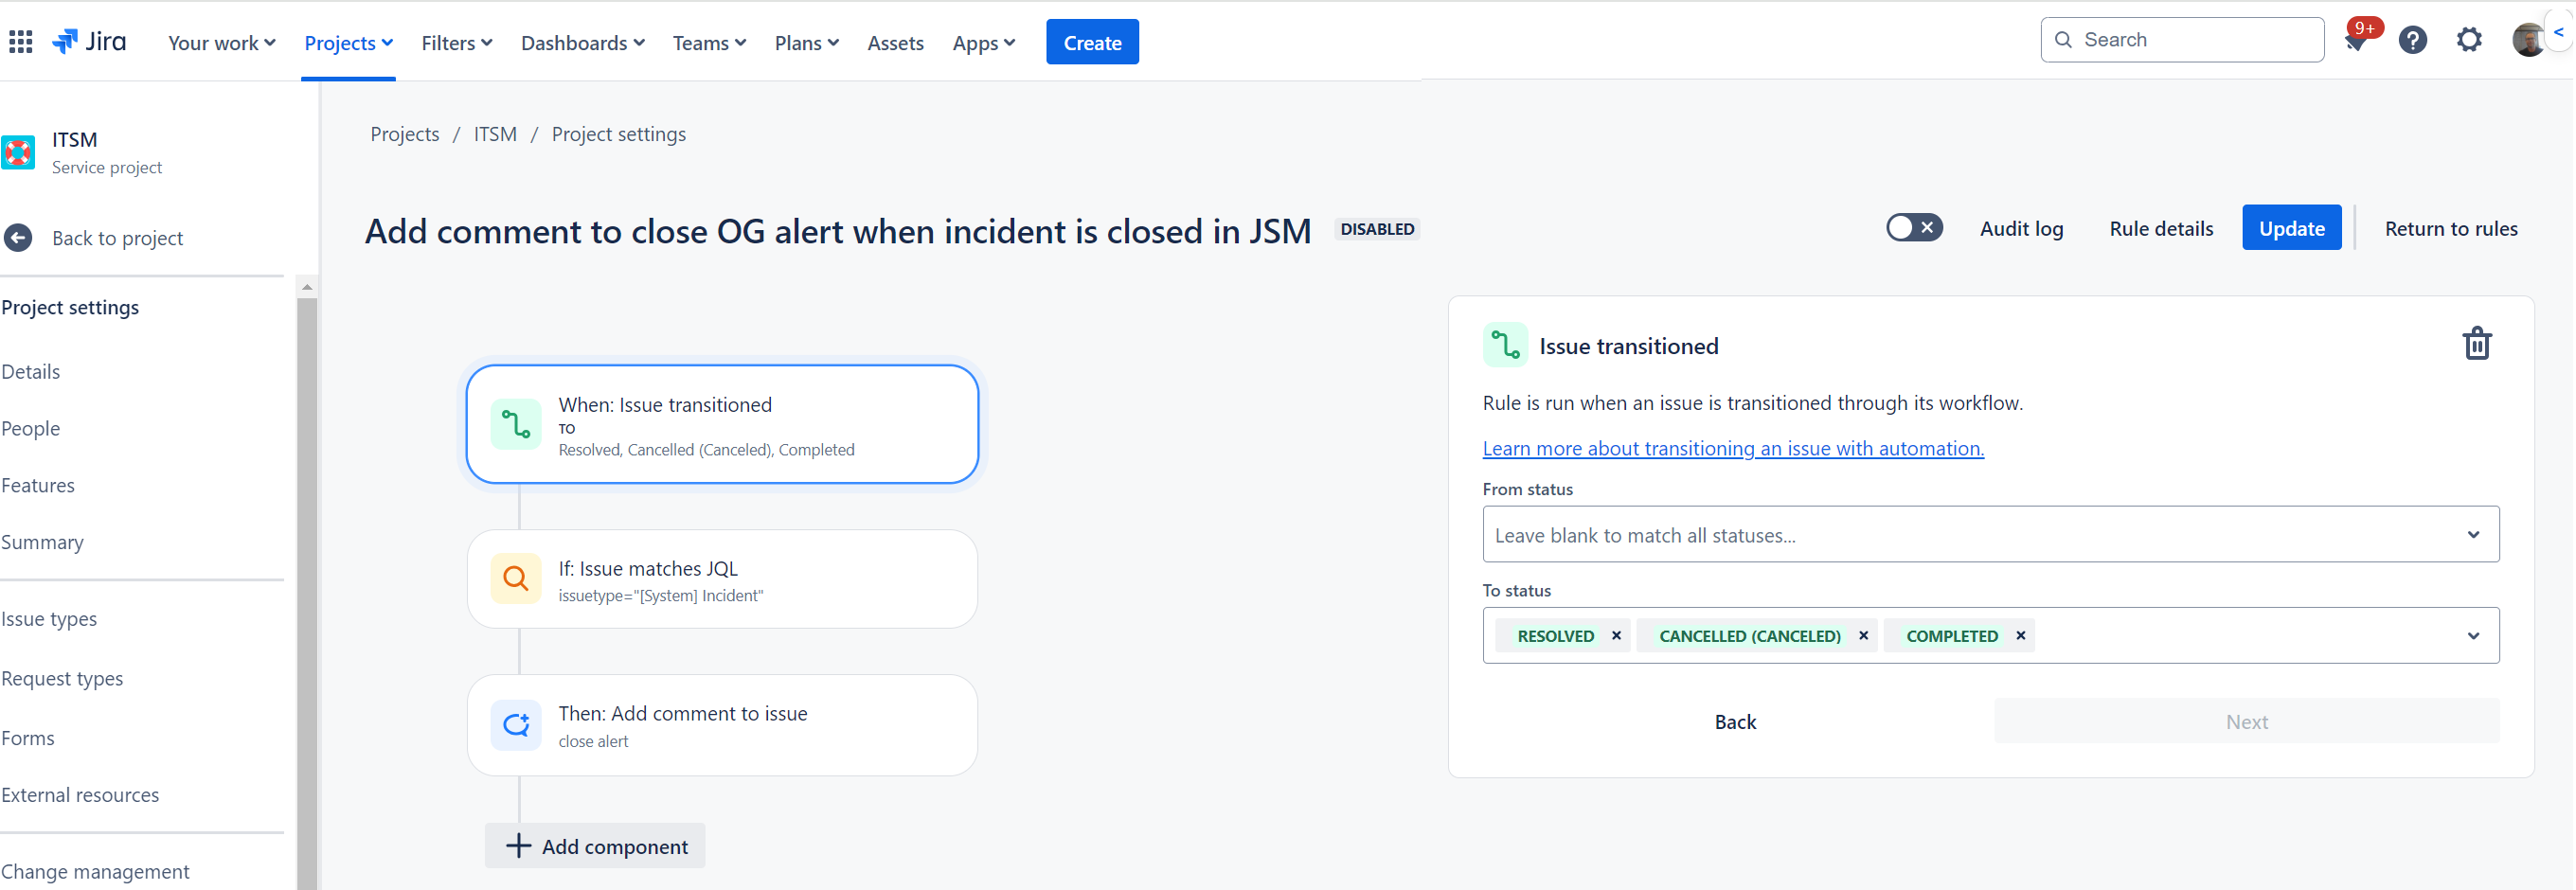Screen dimensions: 2576x890
Task: Expand the Filters menu
Action: click(x=457, y=42)
